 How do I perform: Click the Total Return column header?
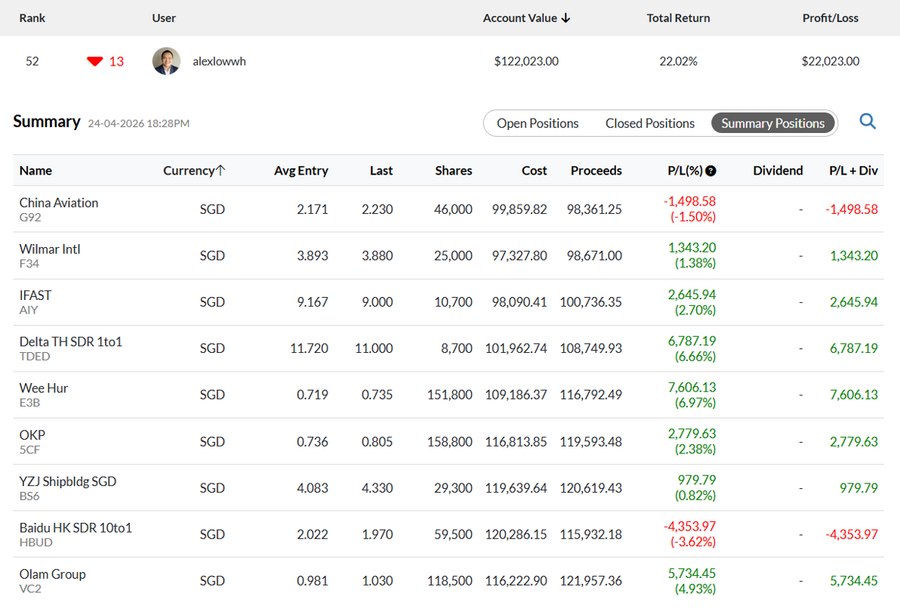point(678,18)
